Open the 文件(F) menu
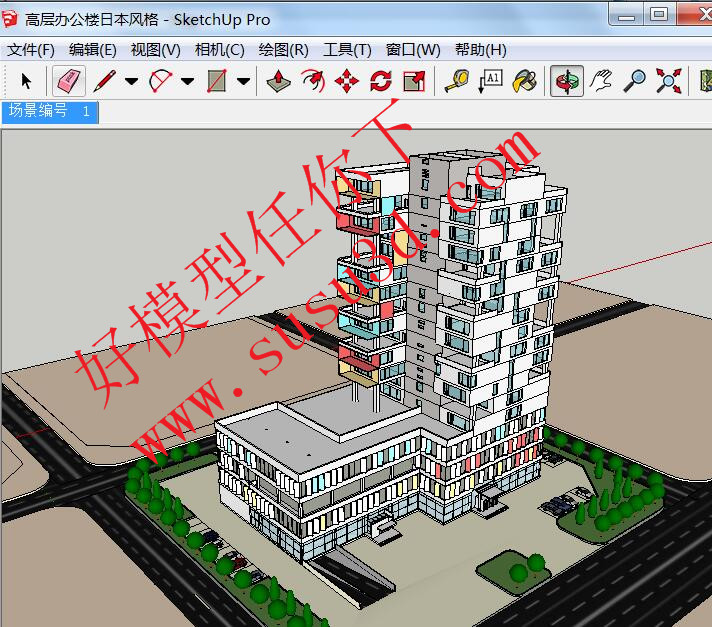Image resolution: width=712 pixels, height=627 pixels. pyautogui.click(x=31, y=49)
